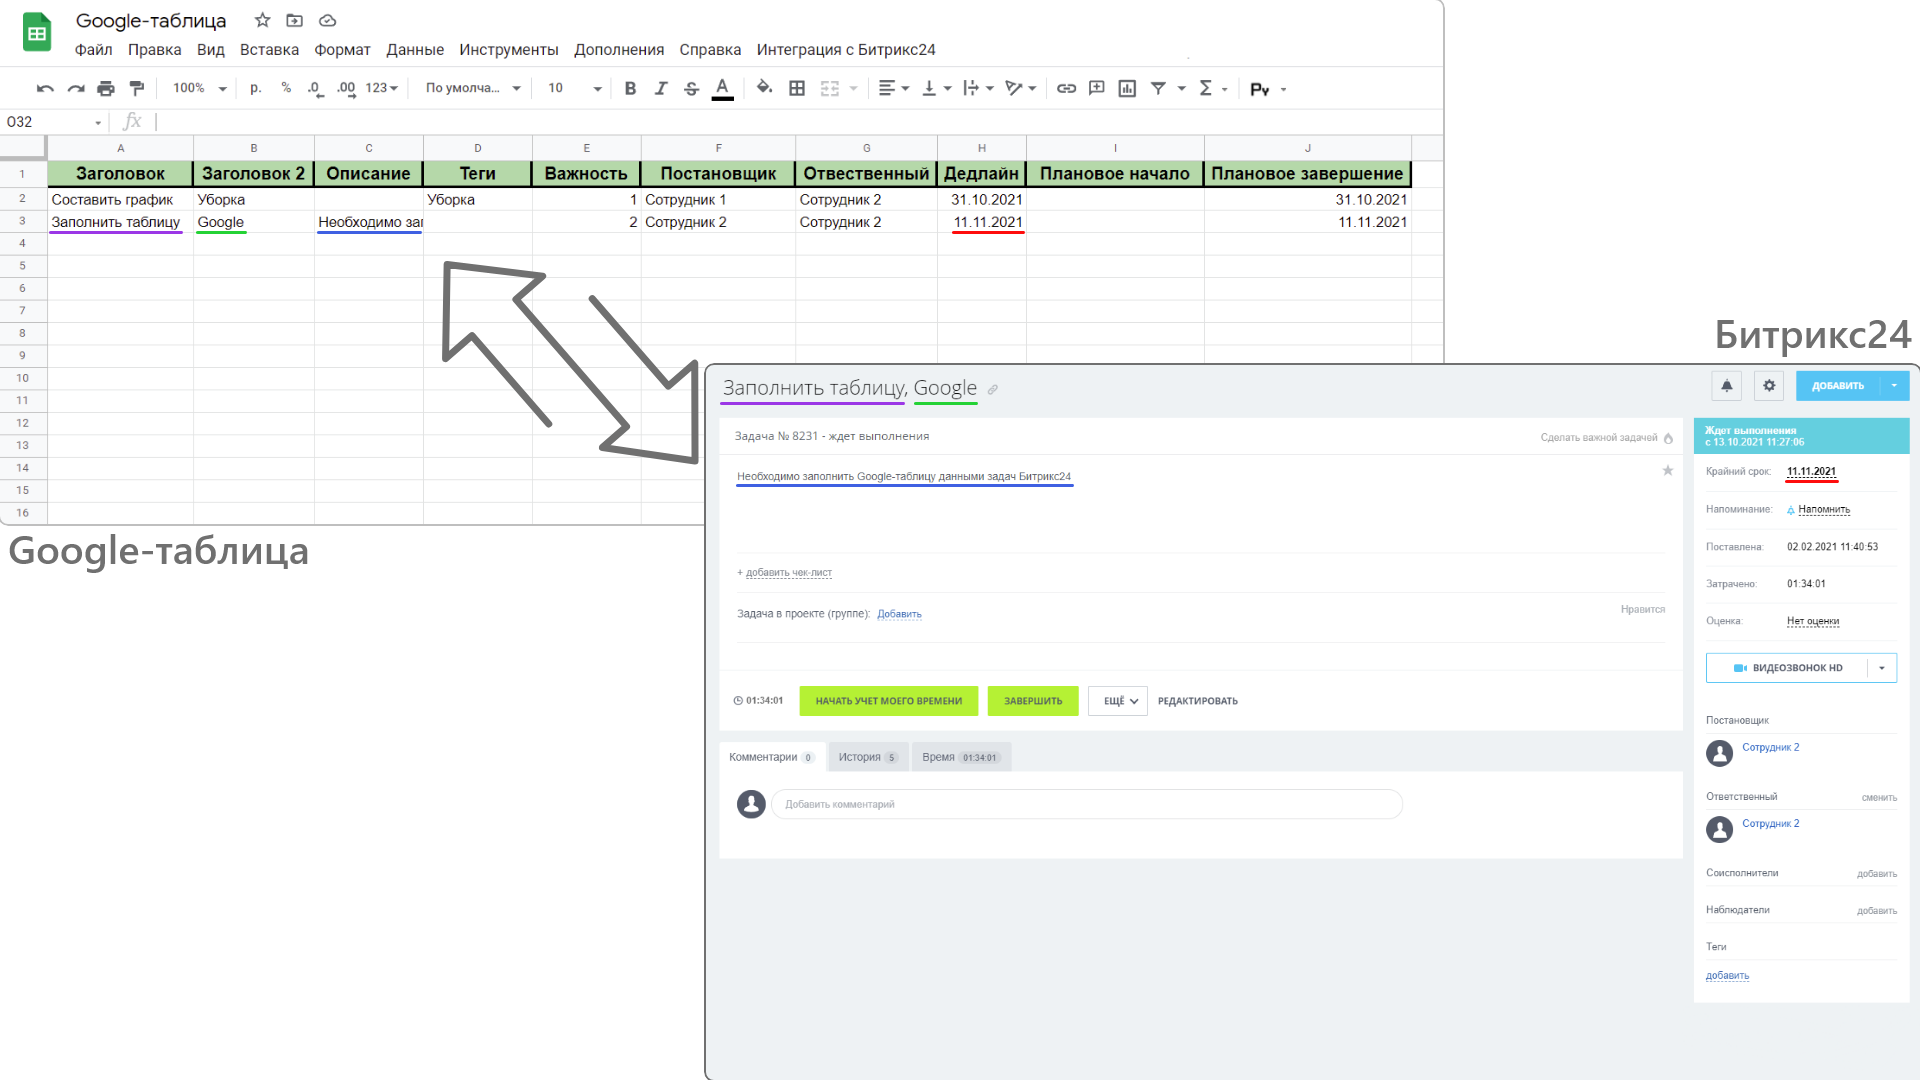The height and width of the screenshot is (1080, 1920).
Task: Click the Добавить комментарий input field
Action: coord(1085,805)
